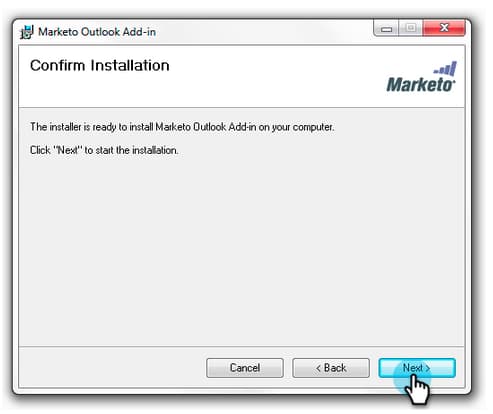Viewport: 493px width, 414px height.
Task: Click the Marketo signal bars logo icon
Action: click(x=445, y=69)
